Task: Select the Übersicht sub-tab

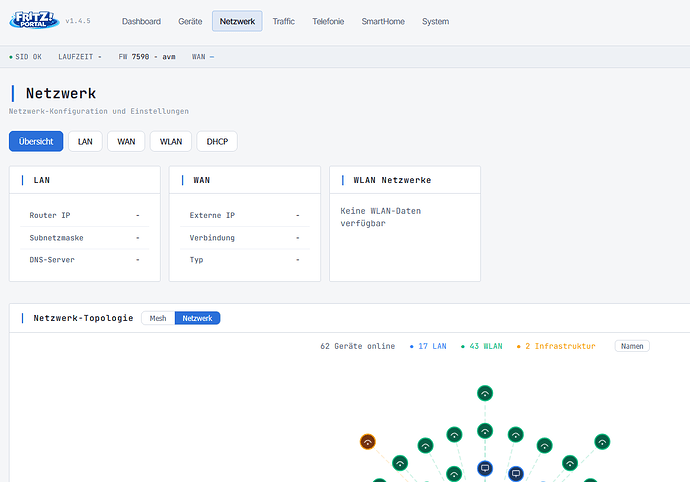Action: (36, 141)
